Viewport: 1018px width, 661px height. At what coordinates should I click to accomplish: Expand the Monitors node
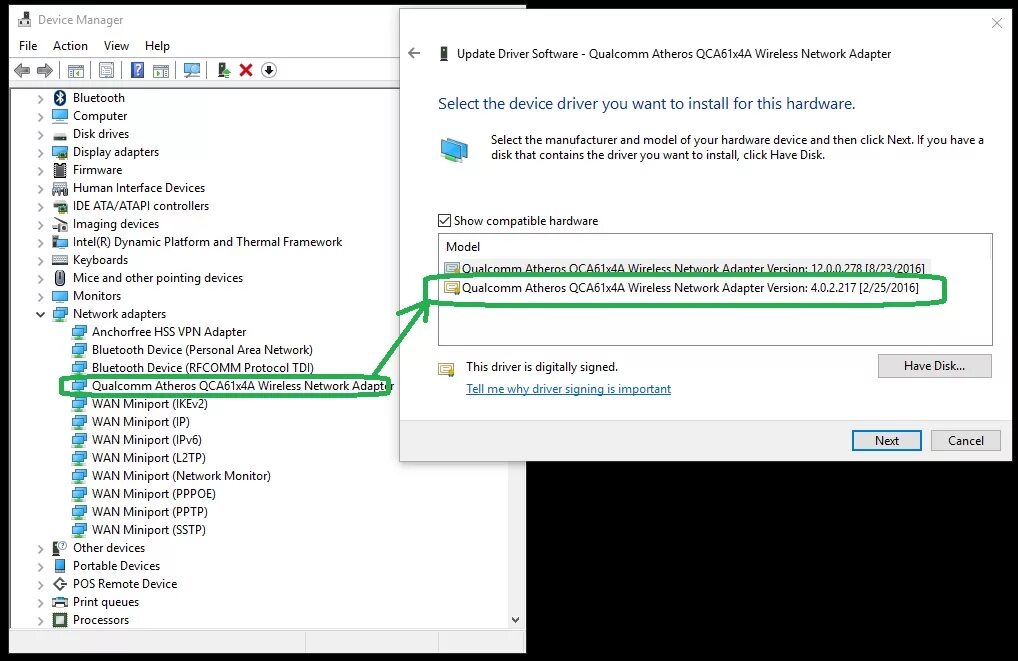[40, 297]
